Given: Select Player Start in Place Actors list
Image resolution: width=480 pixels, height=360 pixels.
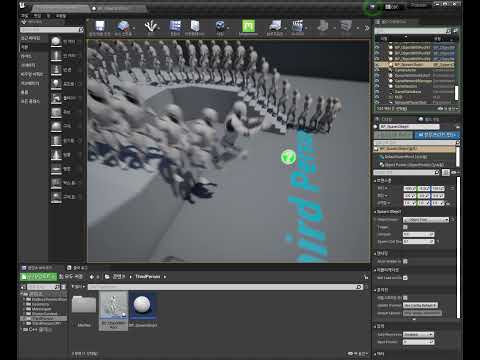Looking at the screenshot, I should point(65,98).
